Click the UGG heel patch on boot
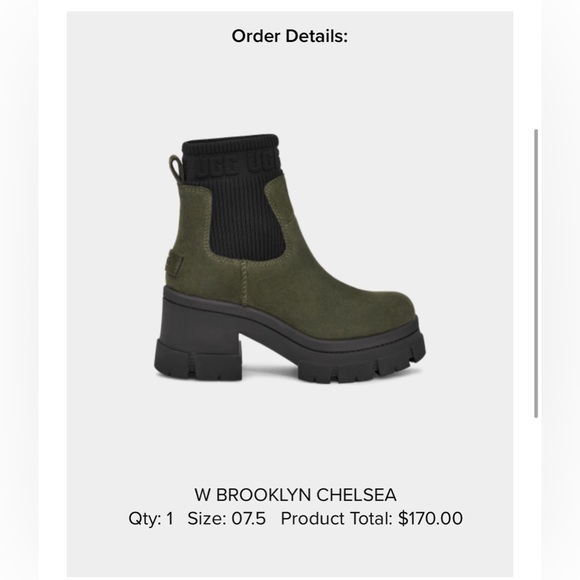Viewport: 580px width, 580px height. [173, 263]
